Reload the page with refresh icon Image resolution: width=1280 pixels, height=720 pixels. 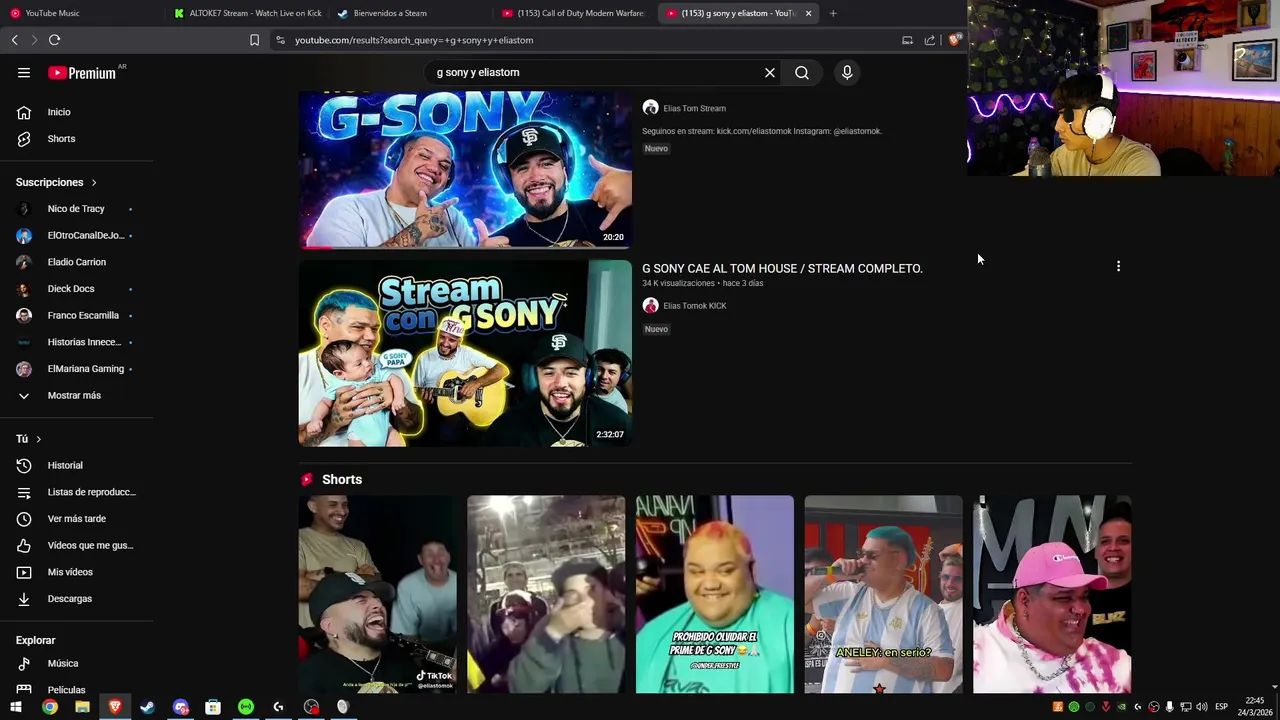click(54, 40)
